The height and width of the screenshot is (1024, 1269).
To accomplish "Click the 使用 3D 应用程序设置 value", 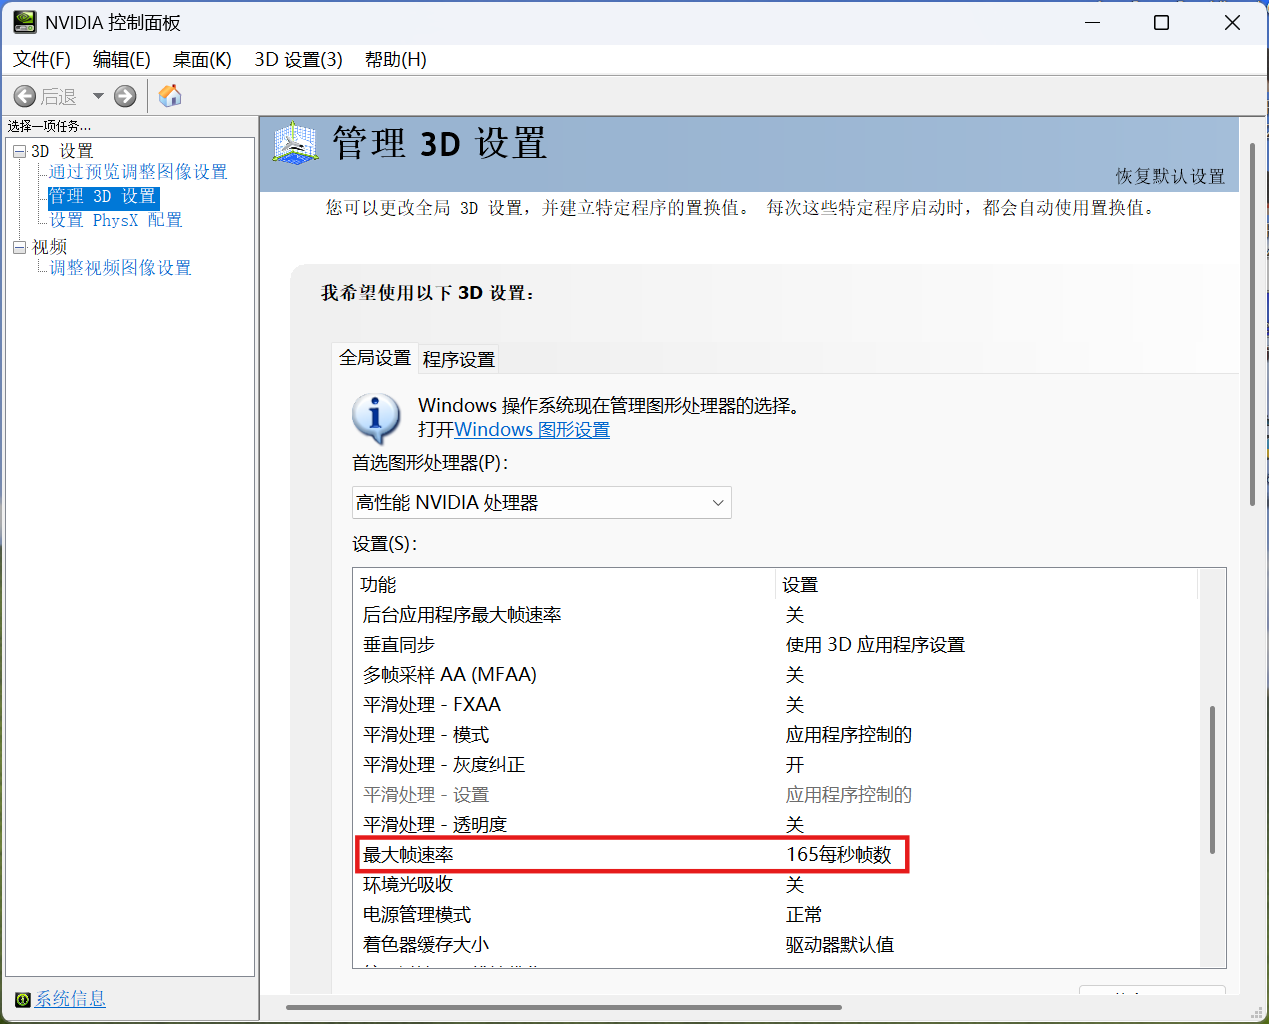I will (875, 645).
